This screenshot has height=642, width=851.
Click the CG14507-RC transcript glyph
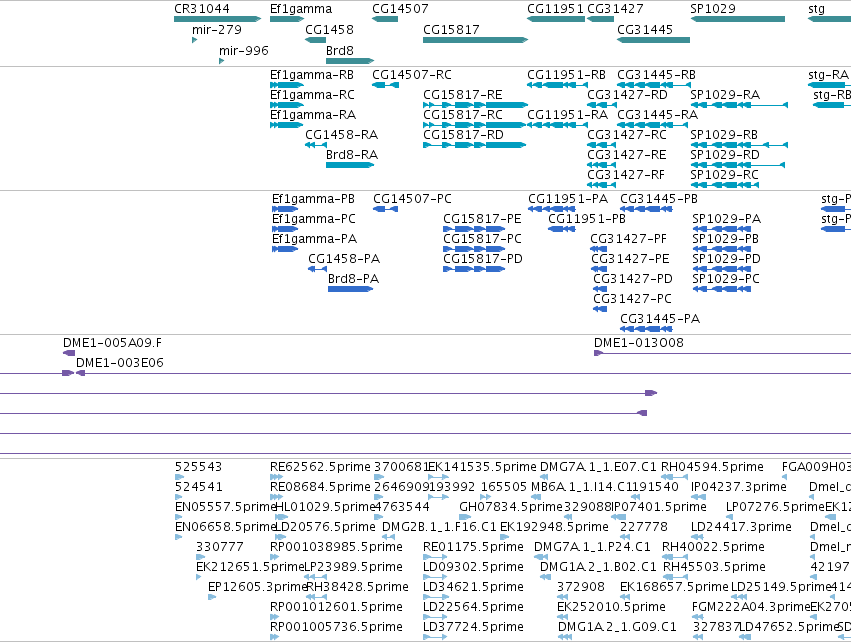pos(385,85)
